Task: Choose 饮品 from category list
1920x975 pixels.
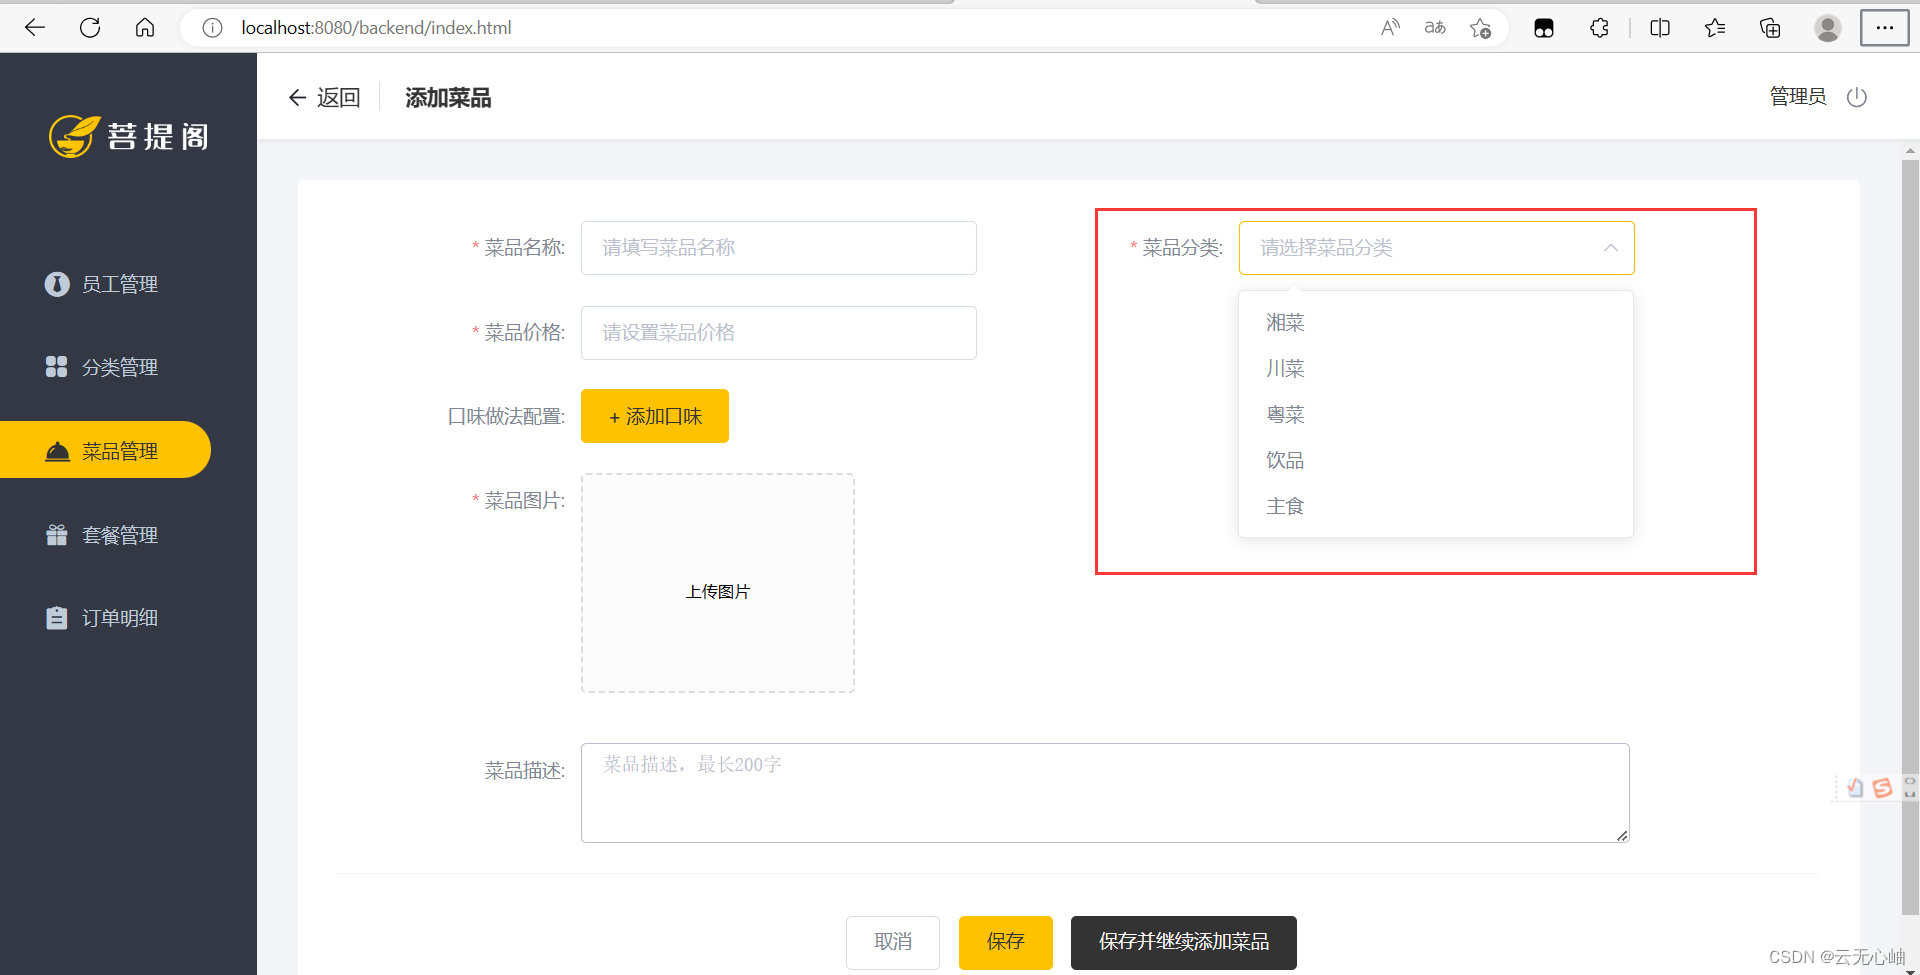Action: click(1436, 461)
